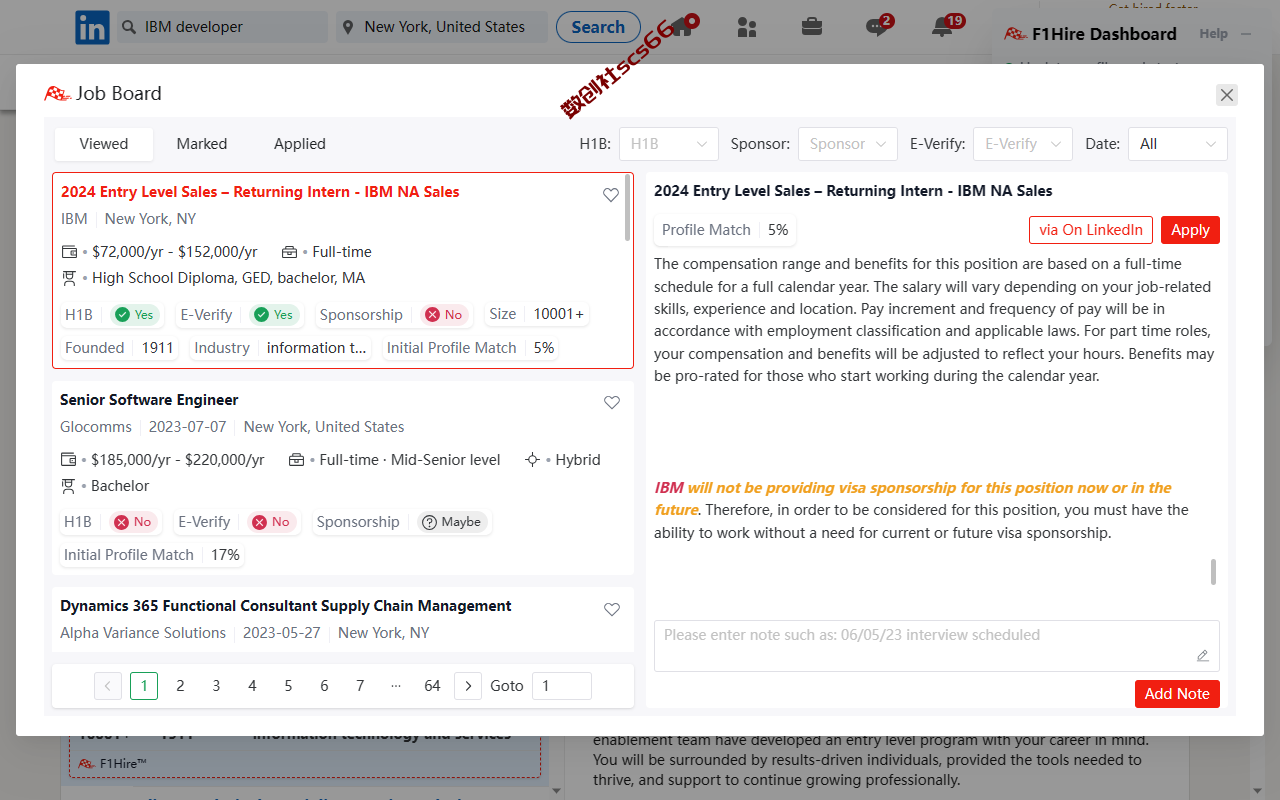
Task: Open the 2024 Entry Level Sales job title
Action: click(260, 192)
